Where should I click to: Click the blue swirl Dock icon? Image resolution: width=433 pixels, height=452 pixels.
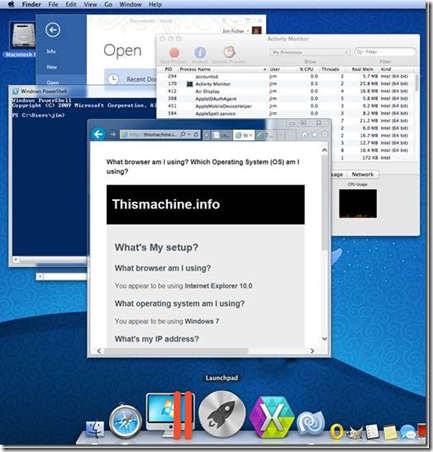pyautogui.click(x=311, y=424)
